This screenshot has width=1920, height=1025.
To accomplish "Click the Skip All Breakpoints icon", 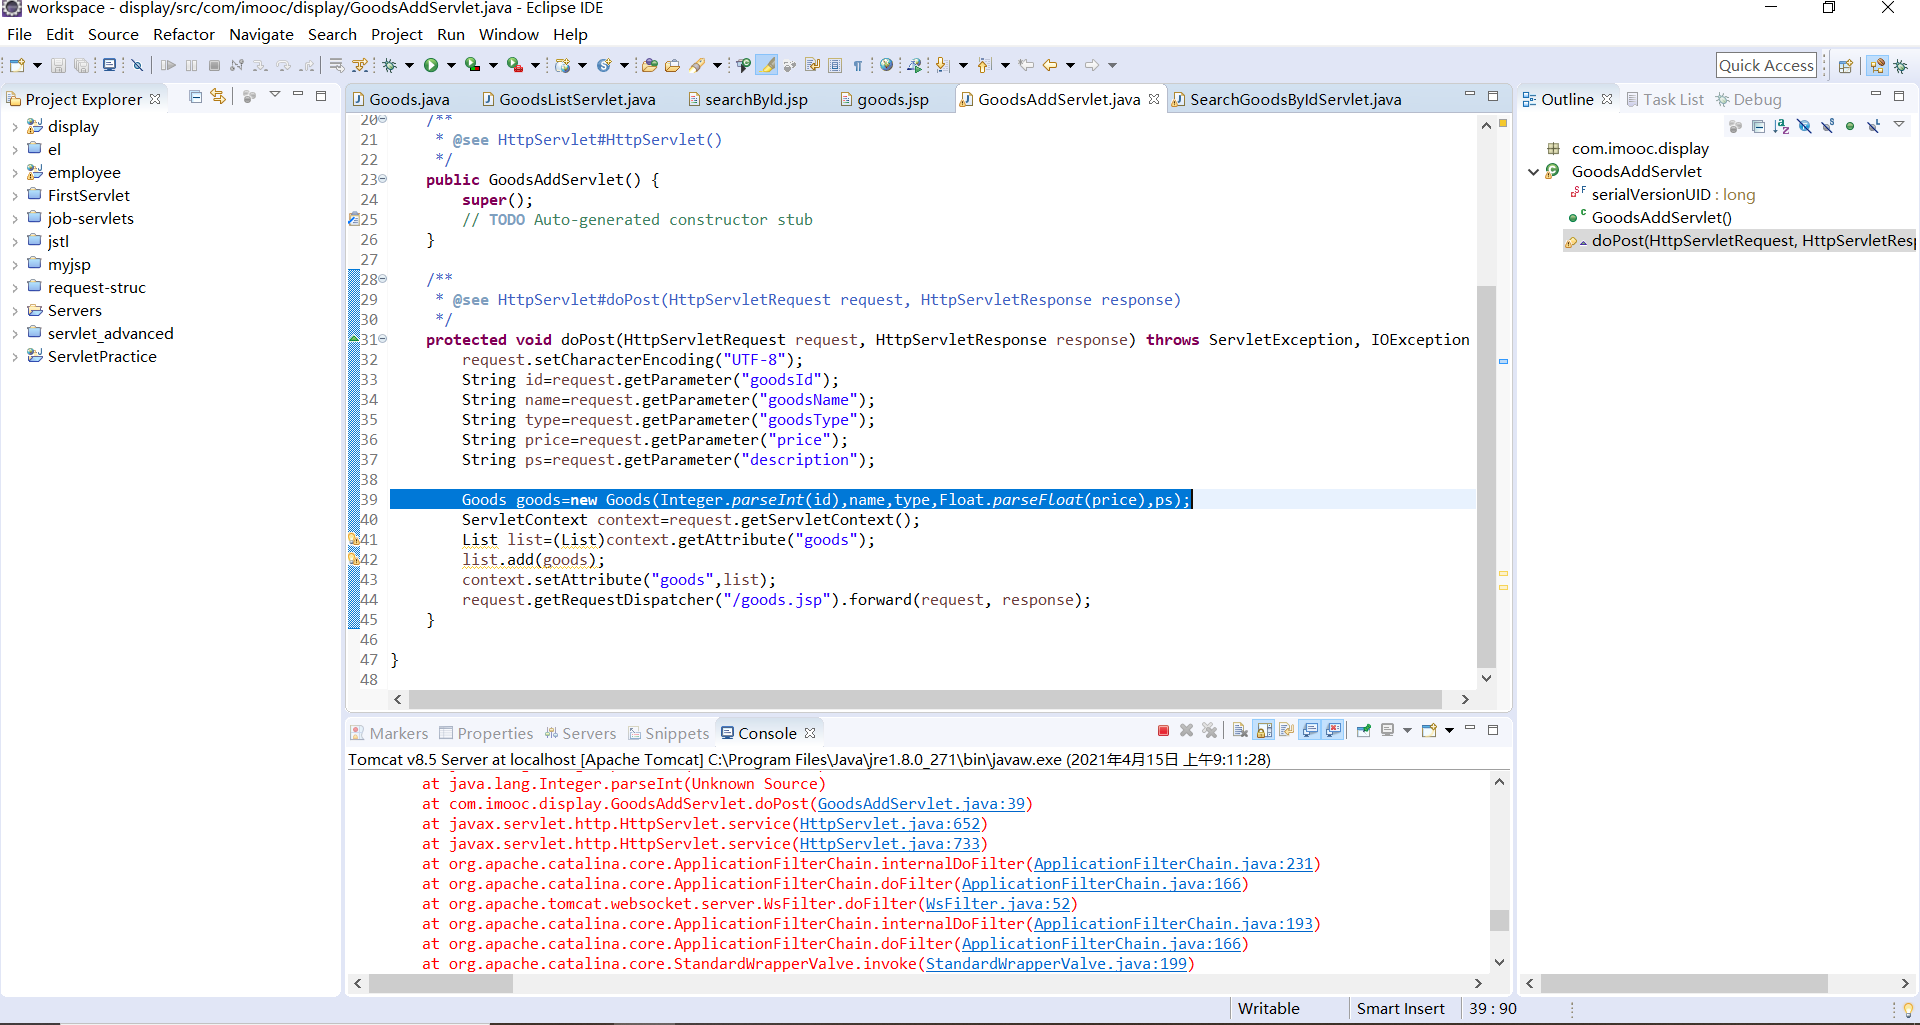I will pos(137,65).
